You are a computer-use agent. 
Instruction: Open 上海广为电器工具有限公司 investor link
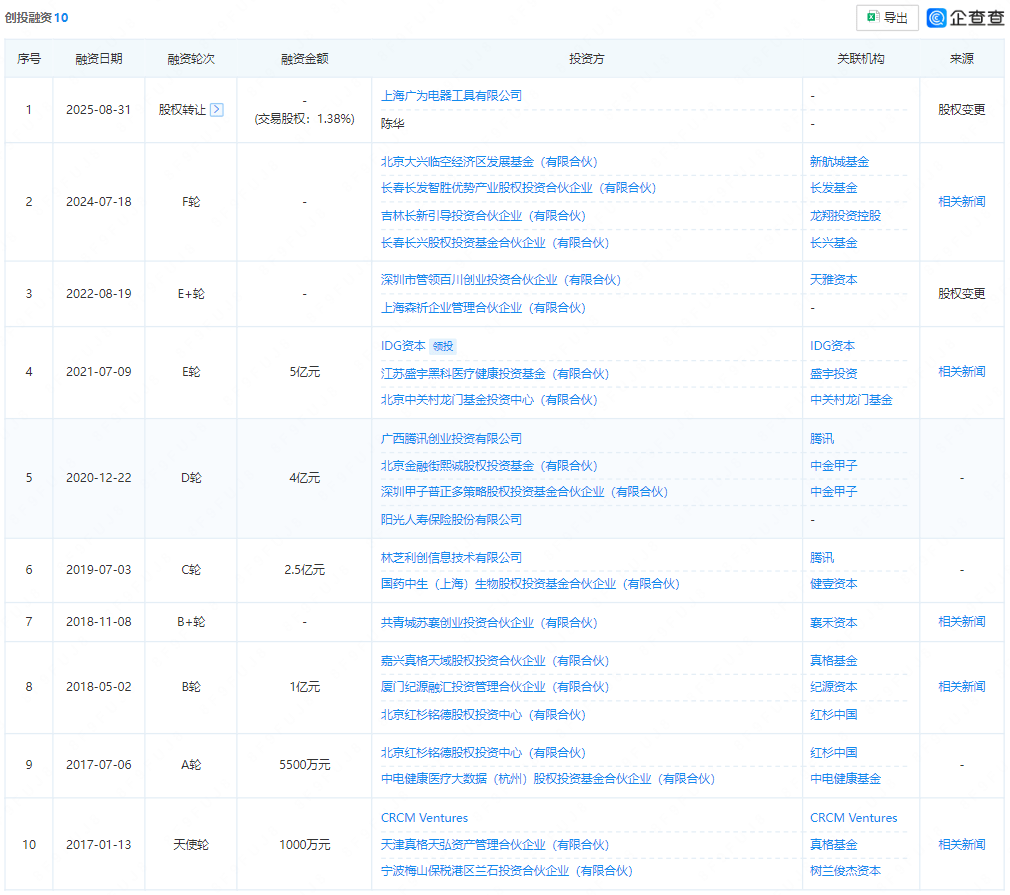tap(451, 96)
